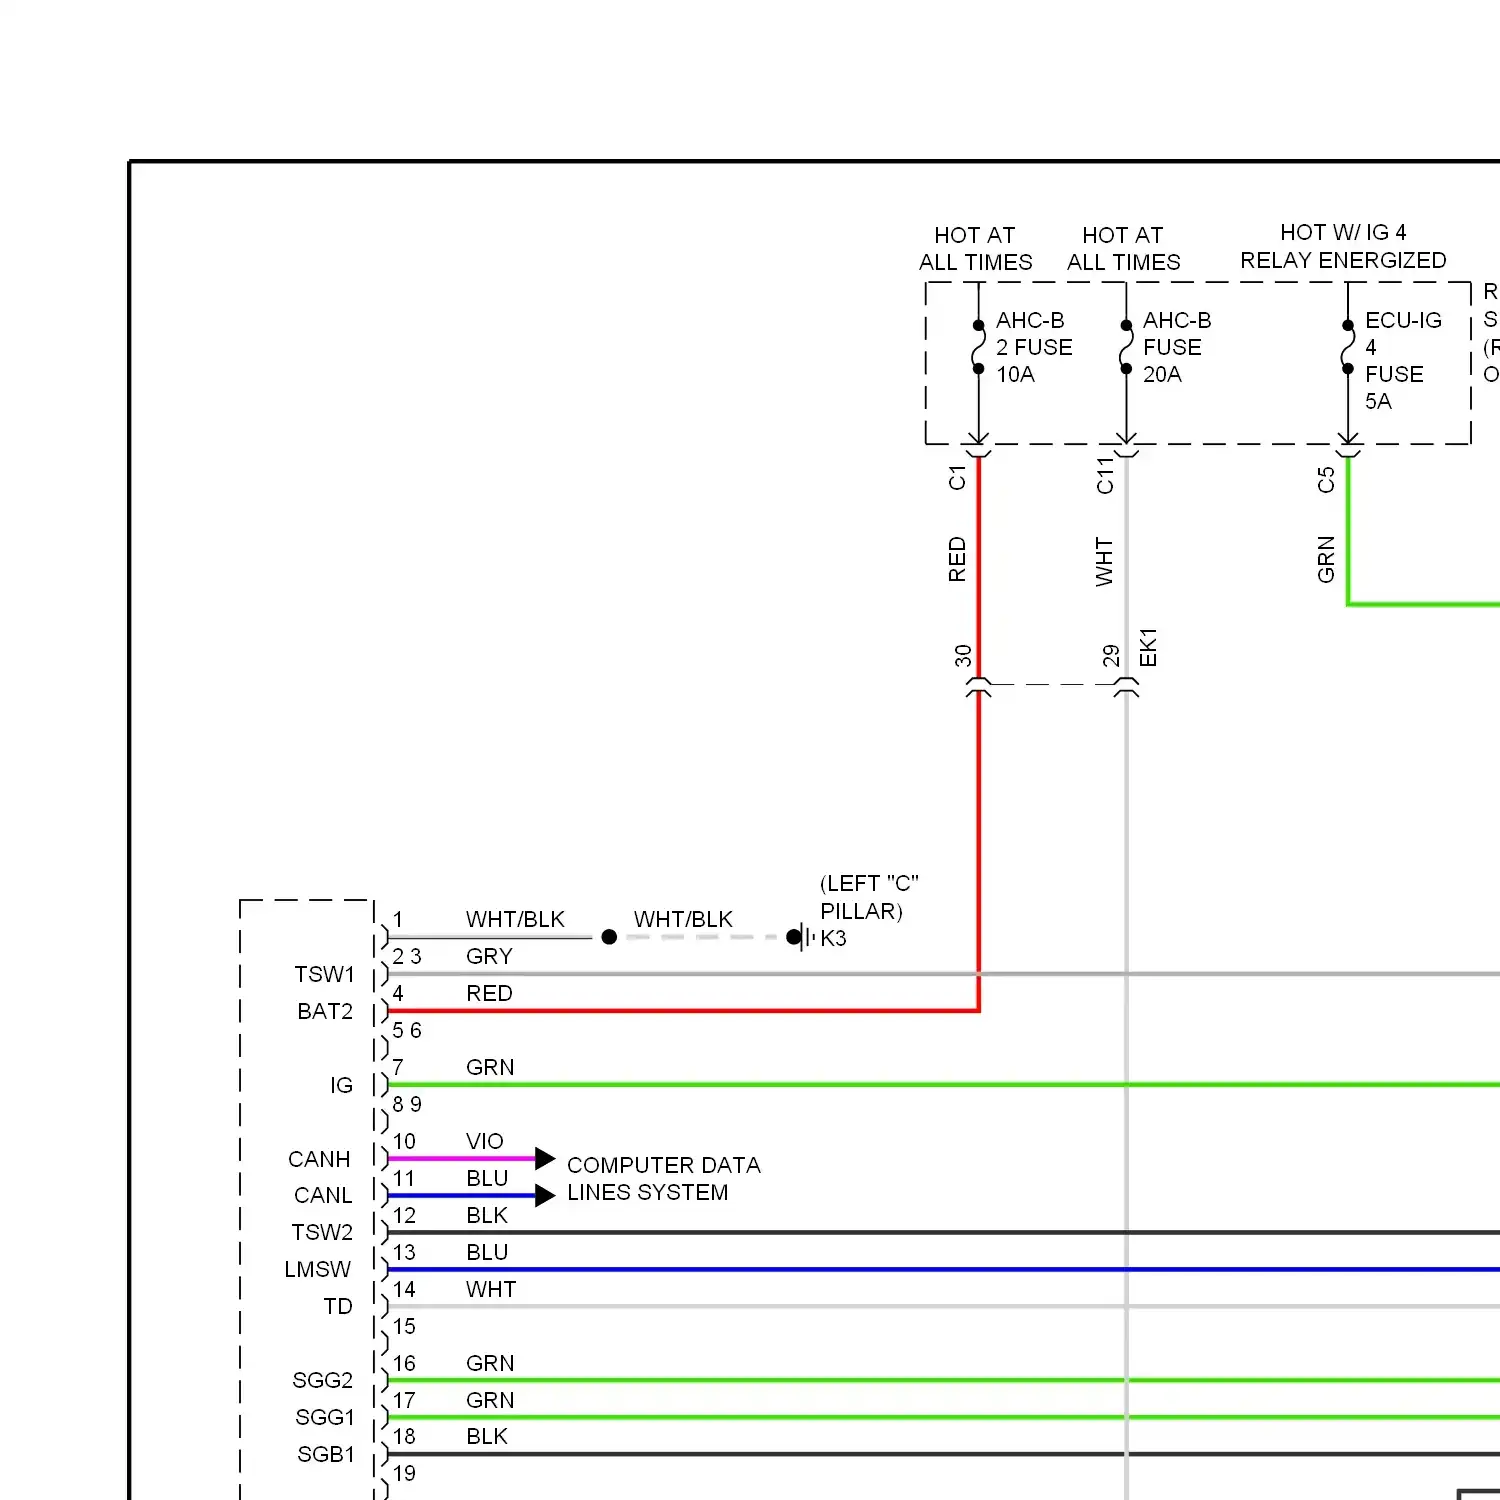The image size is (1500, 1500).
Task: Select the vertical RED wire label
Action: pyautogui.click(x=957, y=560)
